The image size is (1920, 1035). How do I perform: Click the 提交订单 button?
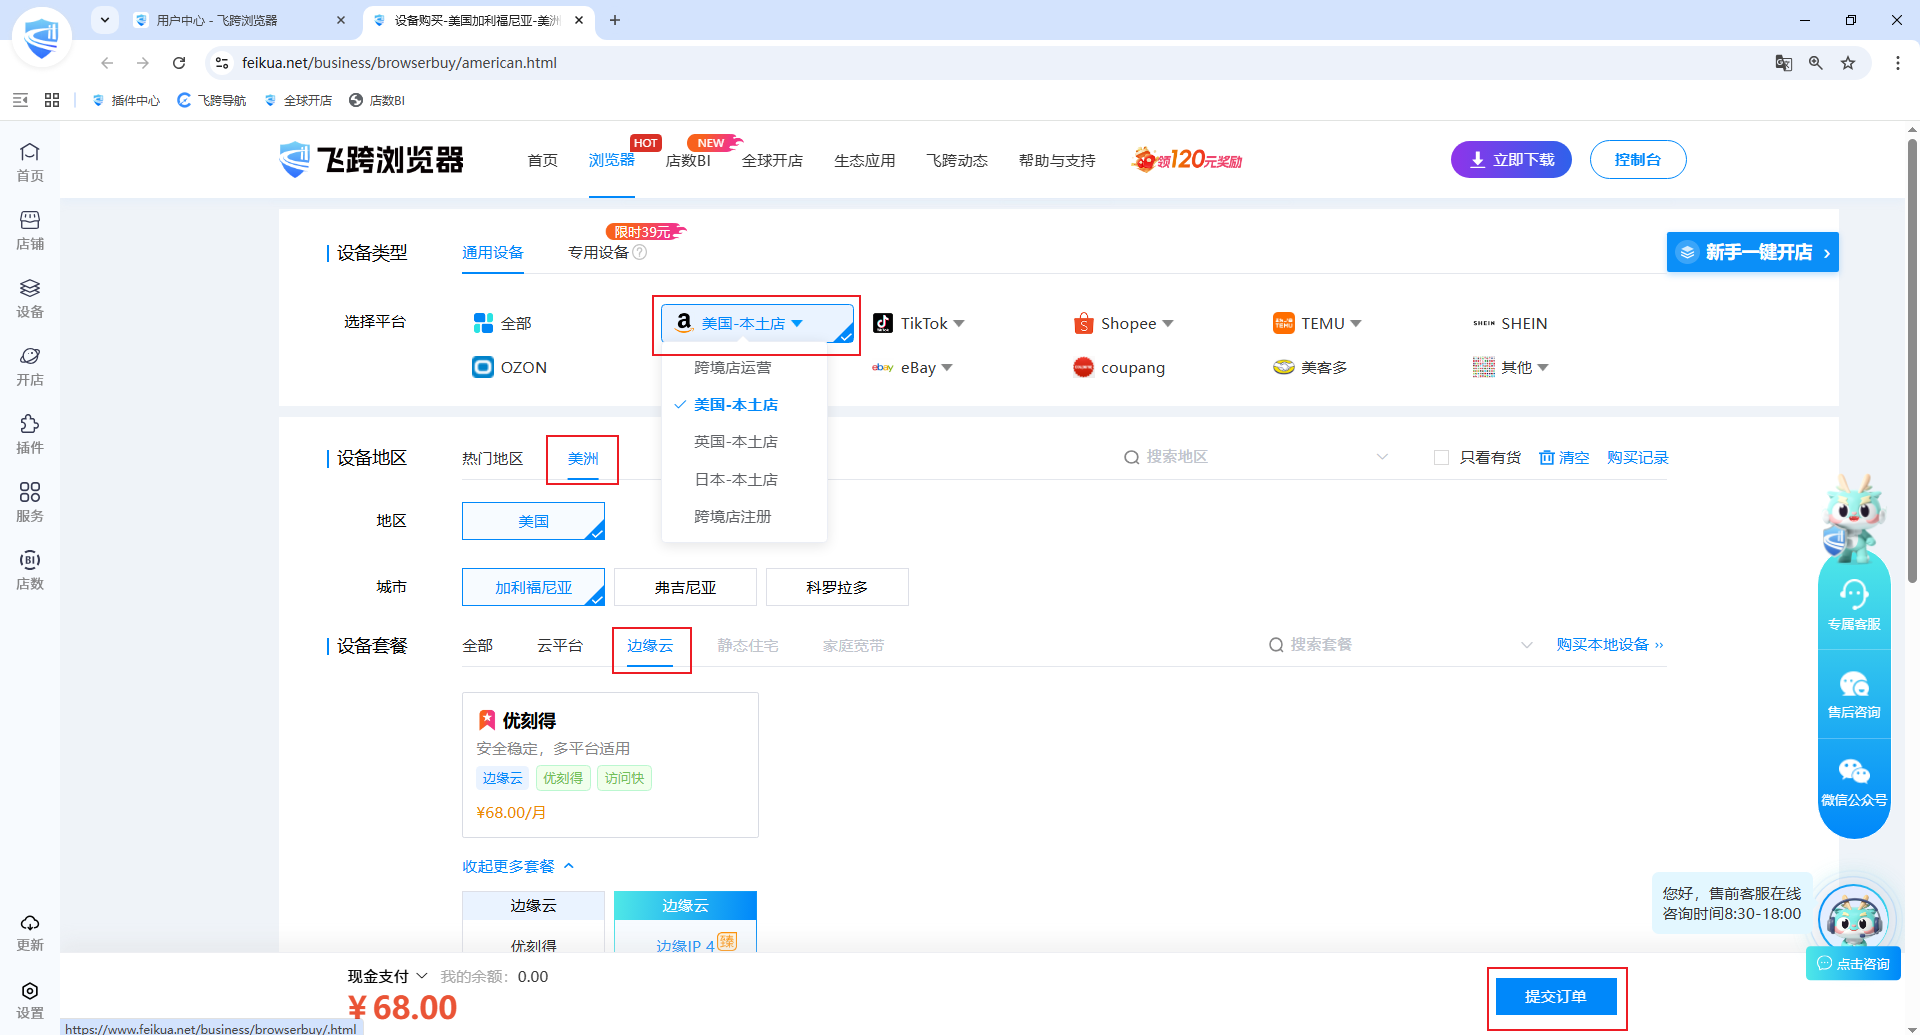1556,996
